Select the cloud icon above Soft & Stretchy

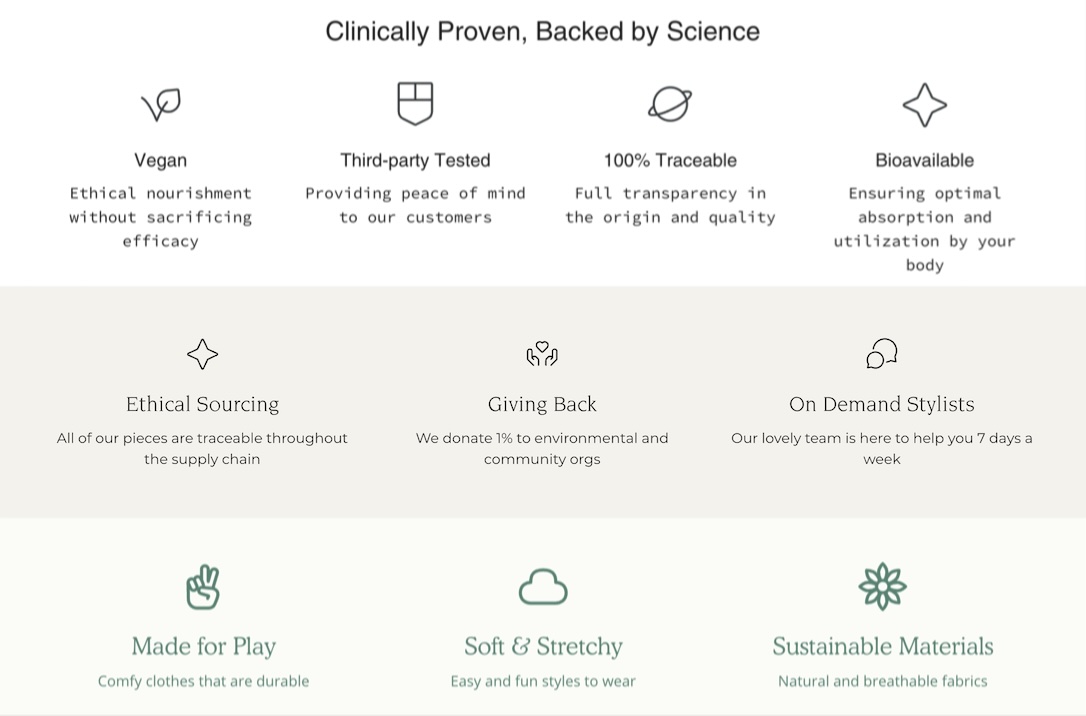(x=543, y=587)
